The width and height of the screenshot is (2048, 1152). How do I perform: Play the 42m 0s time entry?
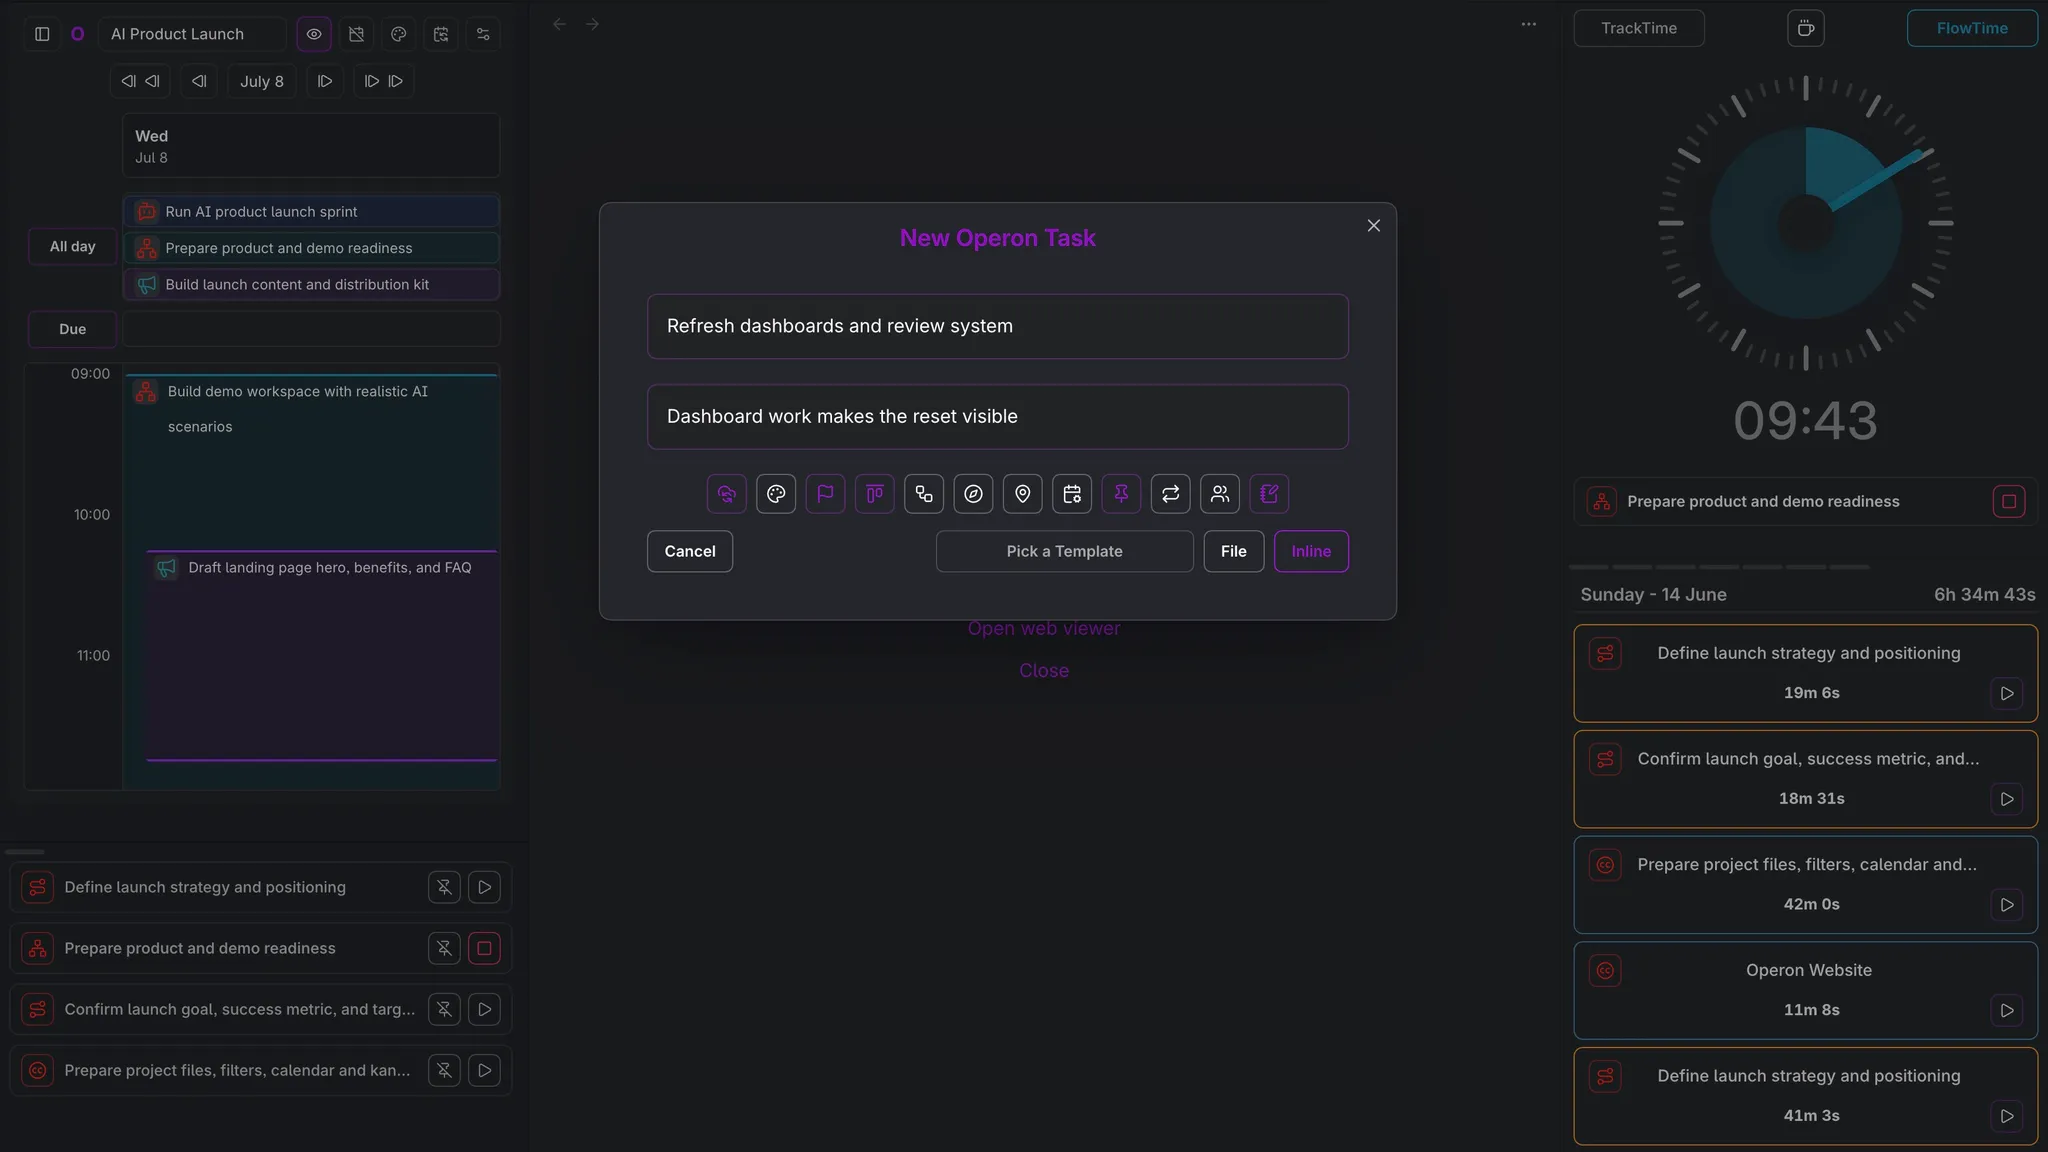(2007, 905)
